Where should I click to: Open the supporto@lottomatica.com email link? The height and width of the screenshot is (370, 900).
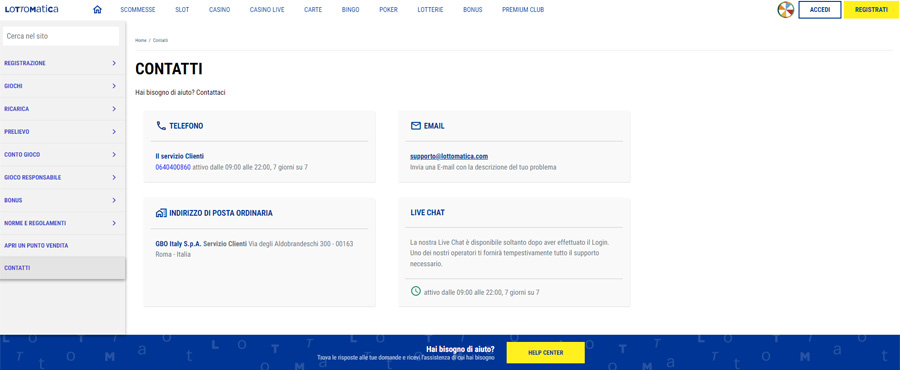(449, 156)
